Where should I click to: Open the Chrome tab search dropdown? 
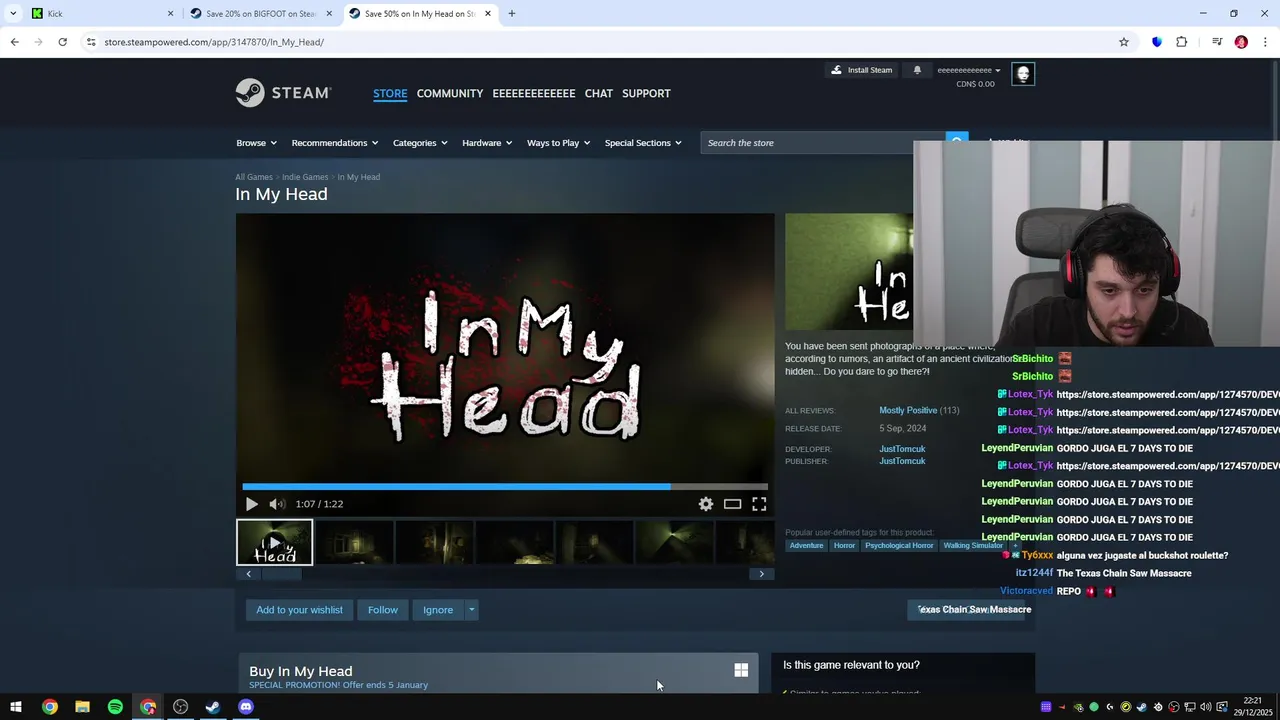point(13,13)
